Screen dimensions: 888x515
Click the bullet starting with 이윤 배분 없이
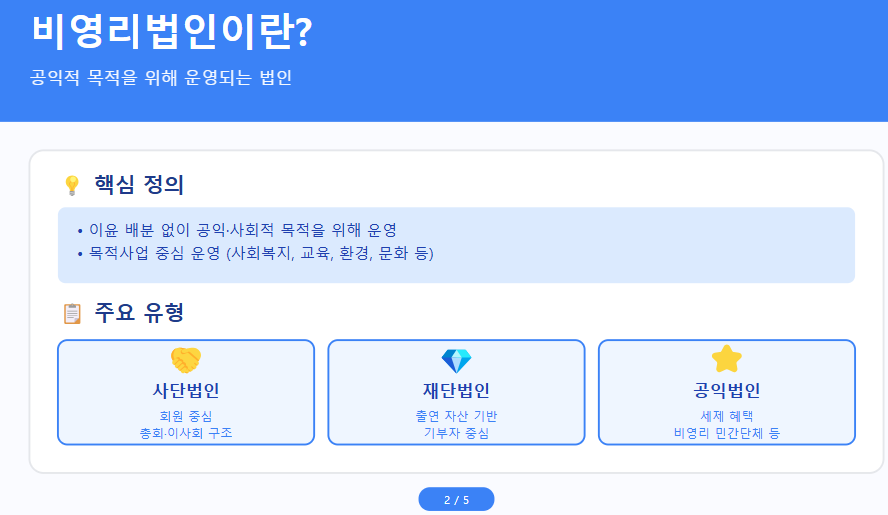coord(243,230)
